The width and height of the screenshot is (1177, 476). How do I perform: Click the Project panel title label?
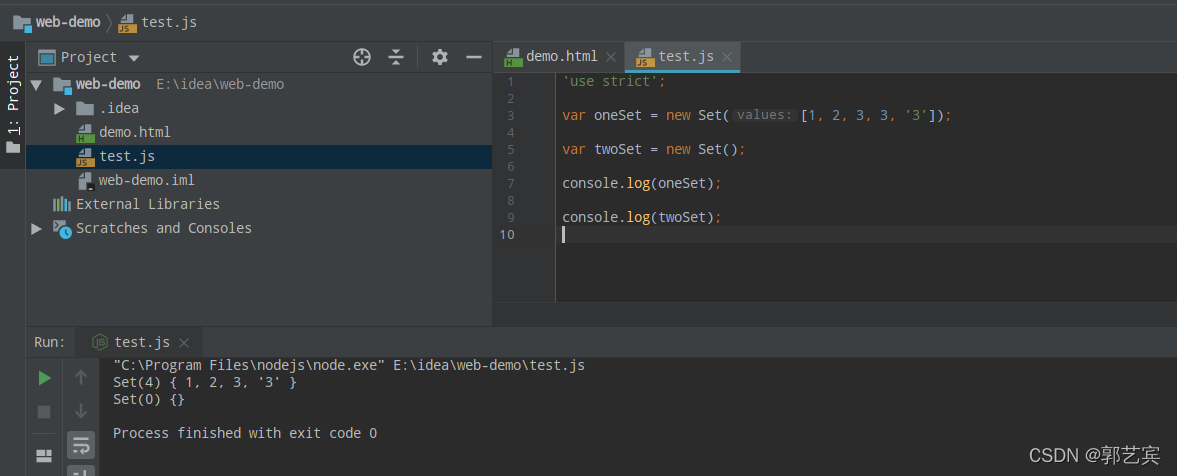pos(89,57)
